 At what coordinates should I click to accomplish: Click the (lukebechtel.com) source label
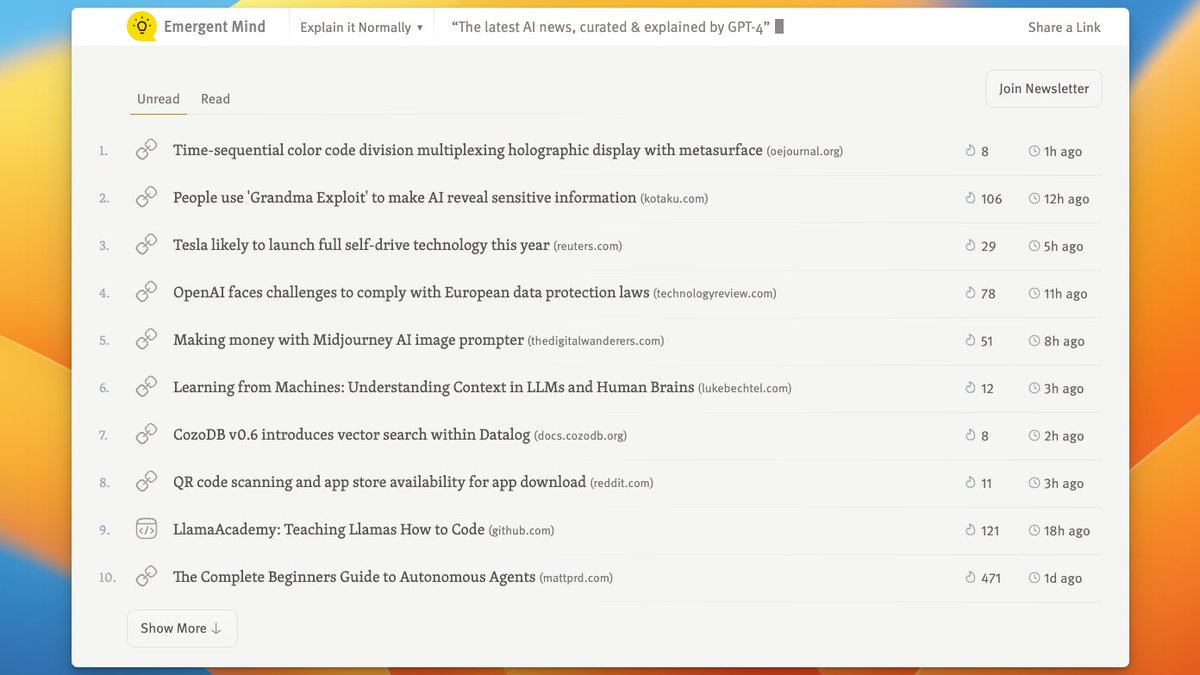click(745, 389)
